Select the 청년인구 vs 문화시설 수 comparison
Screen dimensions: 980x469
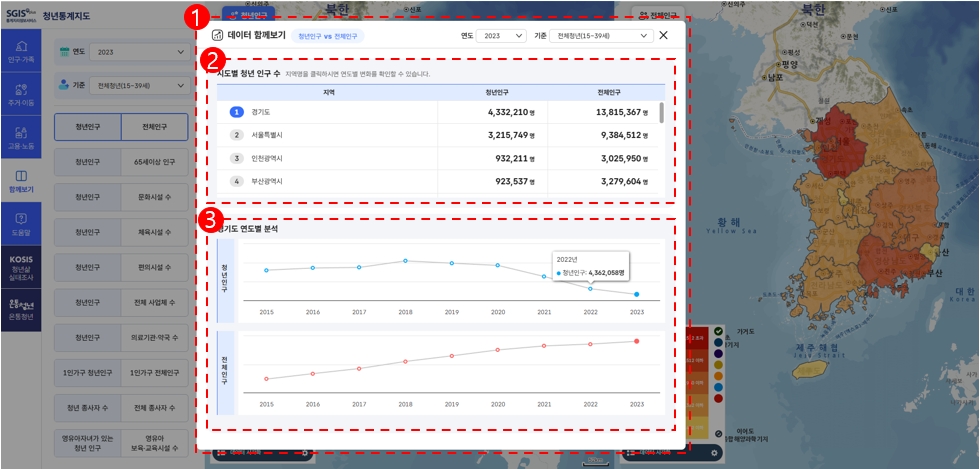point(120,197)
